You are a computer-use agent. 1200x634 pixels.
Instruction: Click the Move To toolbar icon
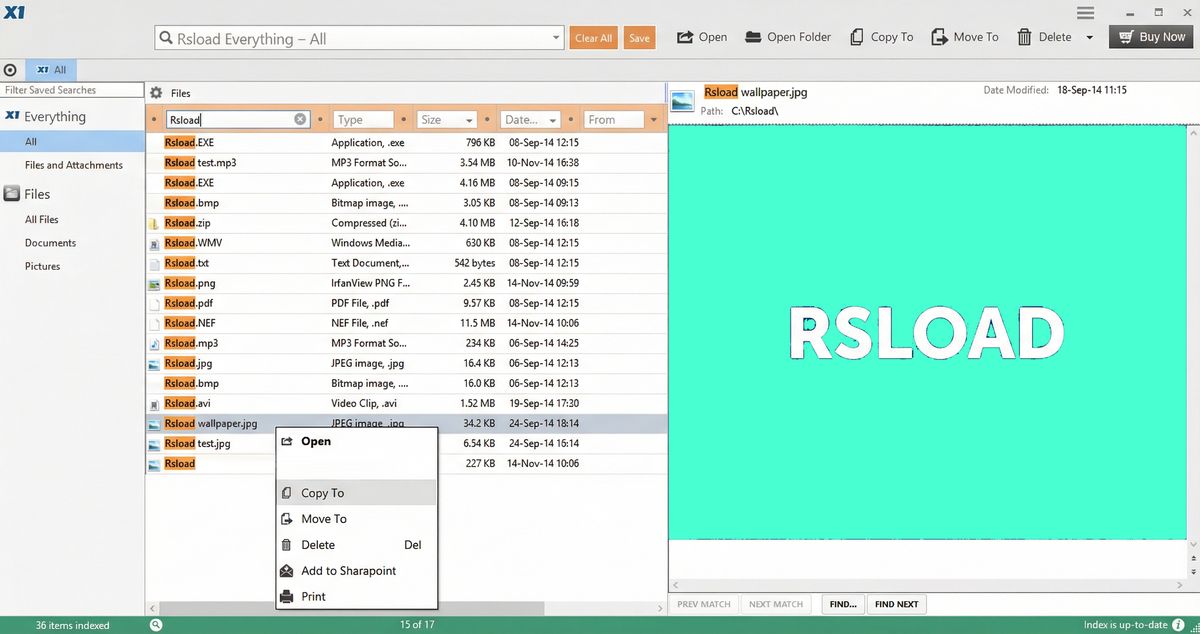click(939, 37)
